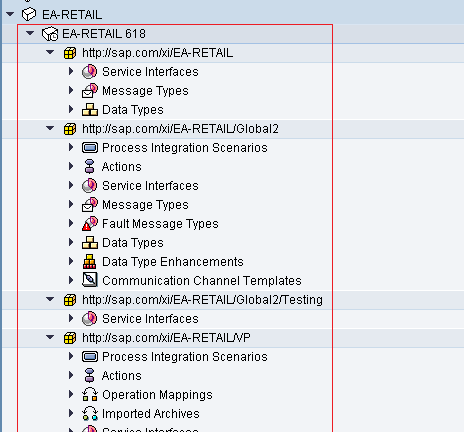Image resolution: width=464 pixels, height=432 pixels.
Task: Click the namespace icon beside http://sap.com/xi/EA-RETAIL/Global2
Action: click(x=70, y=129)
